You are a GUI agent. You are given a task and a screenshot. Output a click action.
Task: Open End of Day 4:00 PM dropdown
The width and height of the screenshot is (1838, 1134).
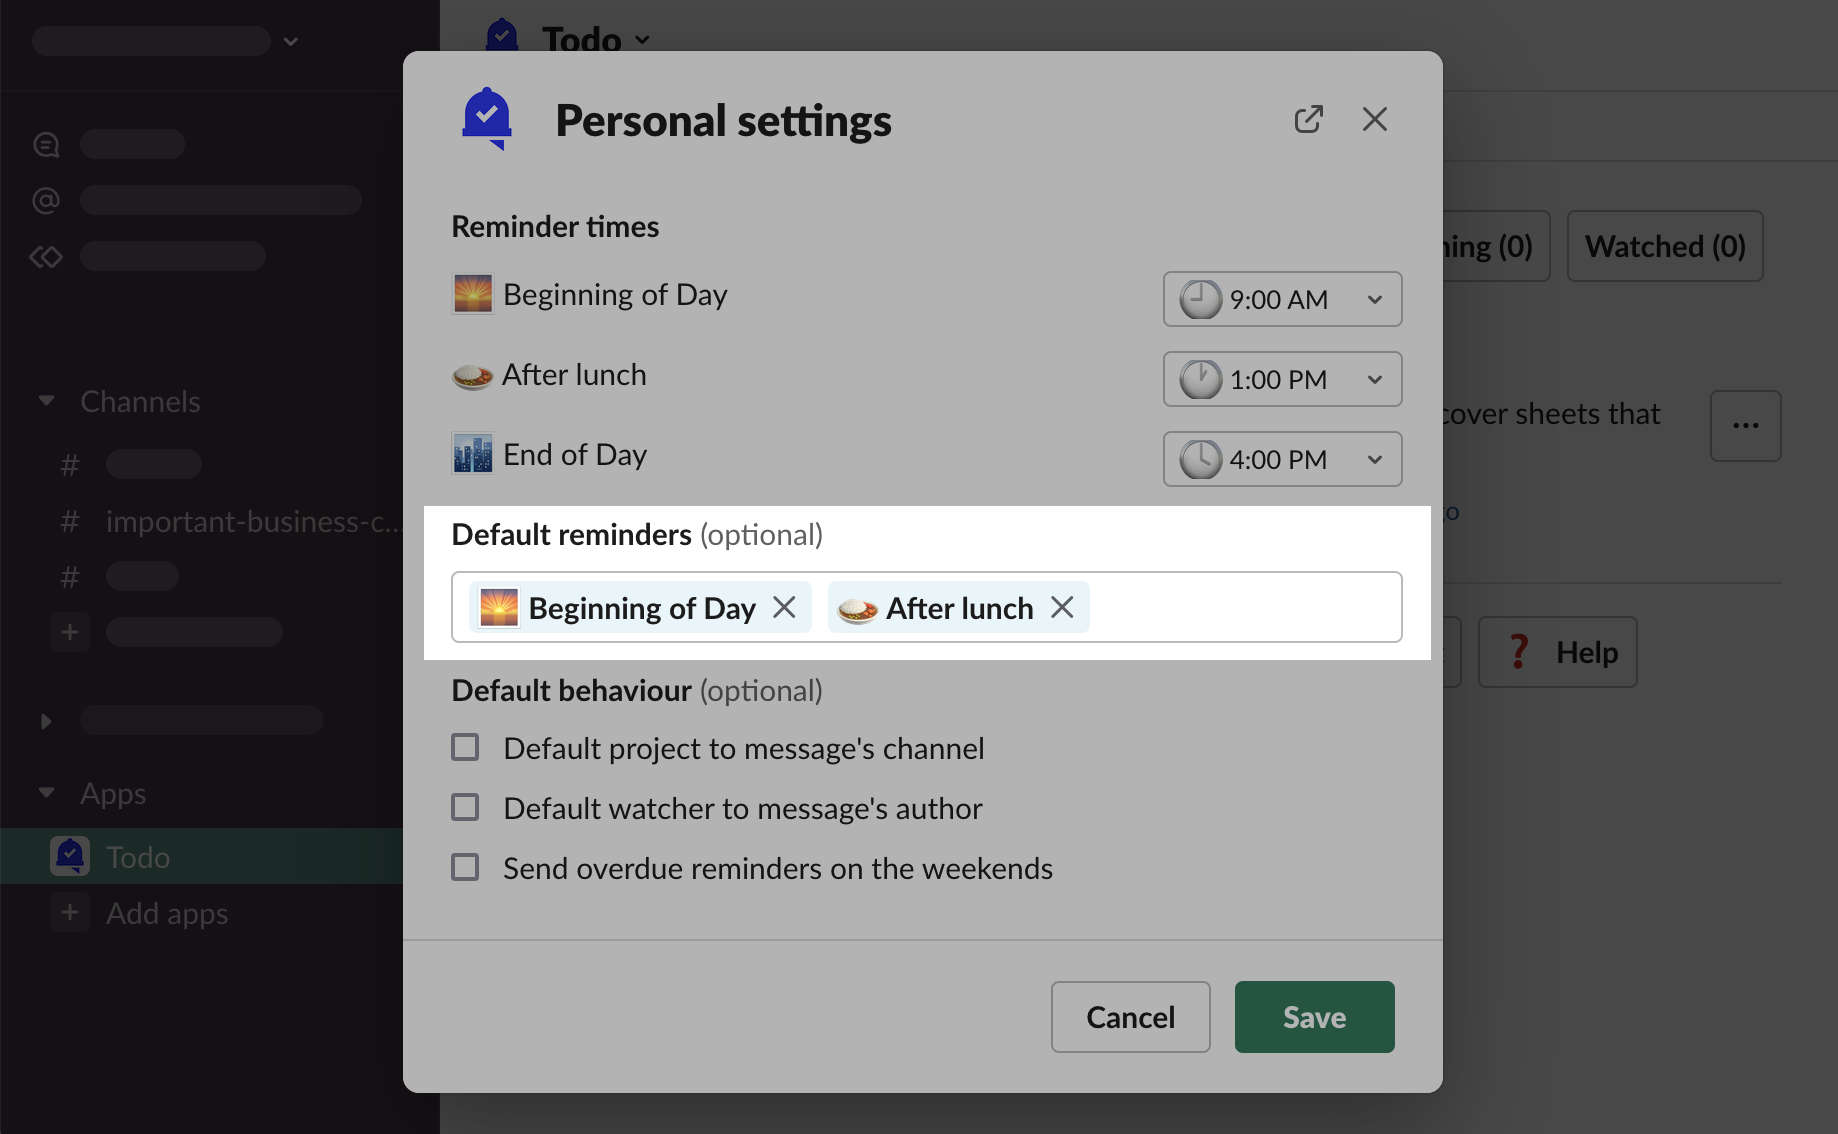[1282, 459]
